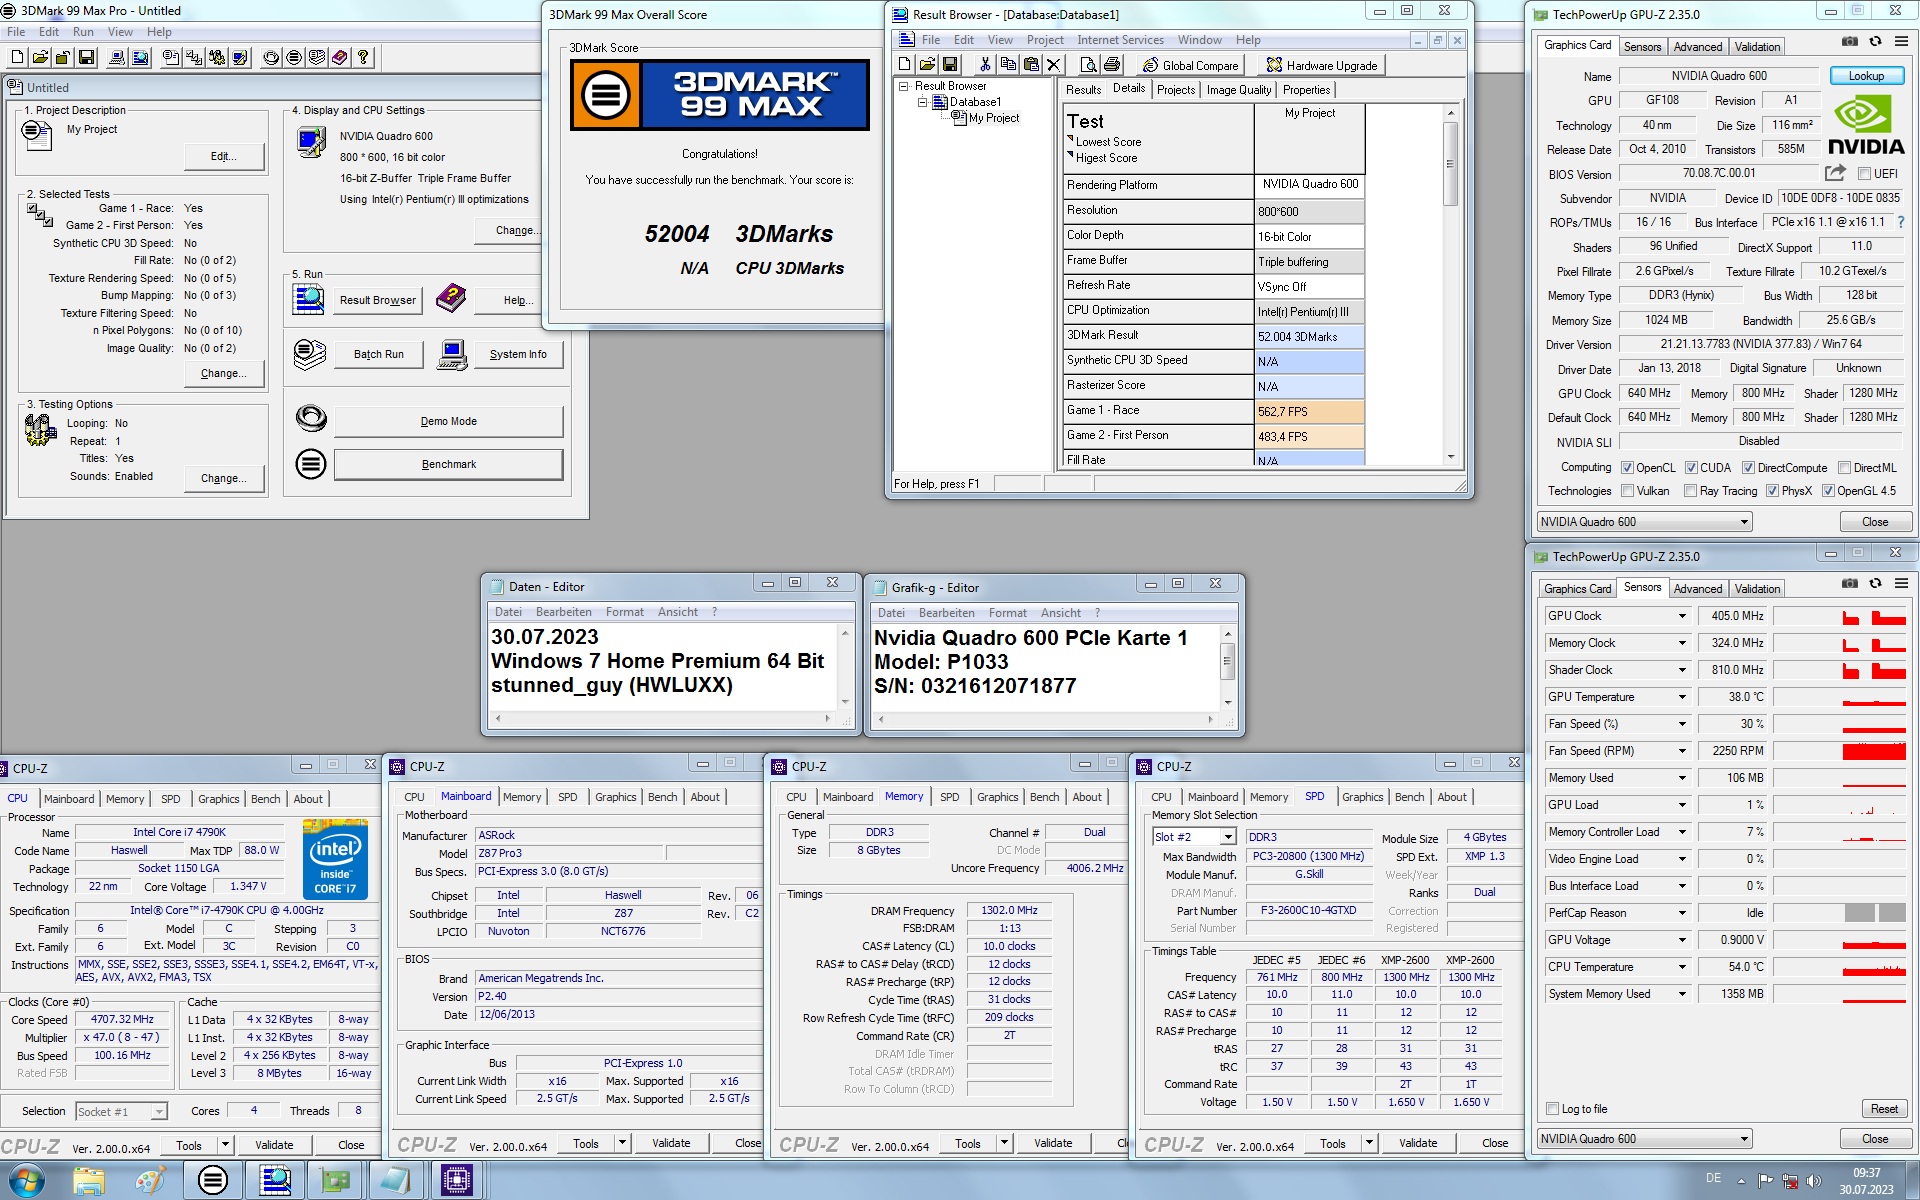Click CPU-Z purple chip taskbar icon

click(456, 1180)
